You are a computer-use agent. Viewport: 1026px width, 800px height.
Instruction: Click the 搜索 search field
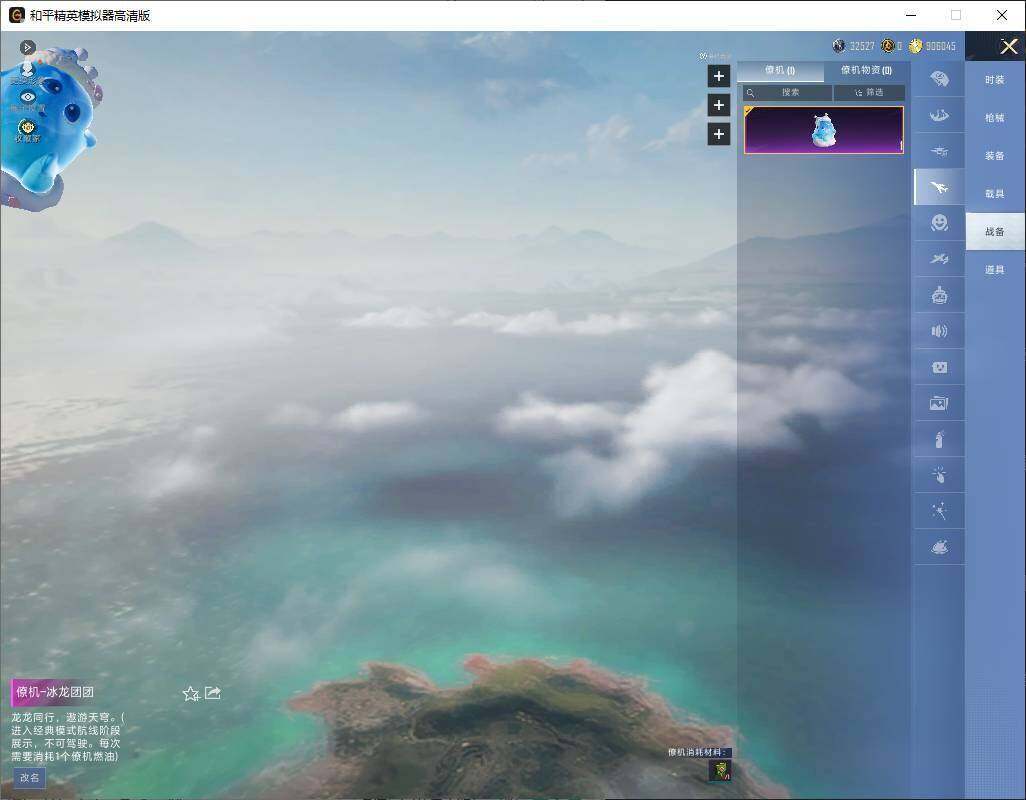point(788,93)
